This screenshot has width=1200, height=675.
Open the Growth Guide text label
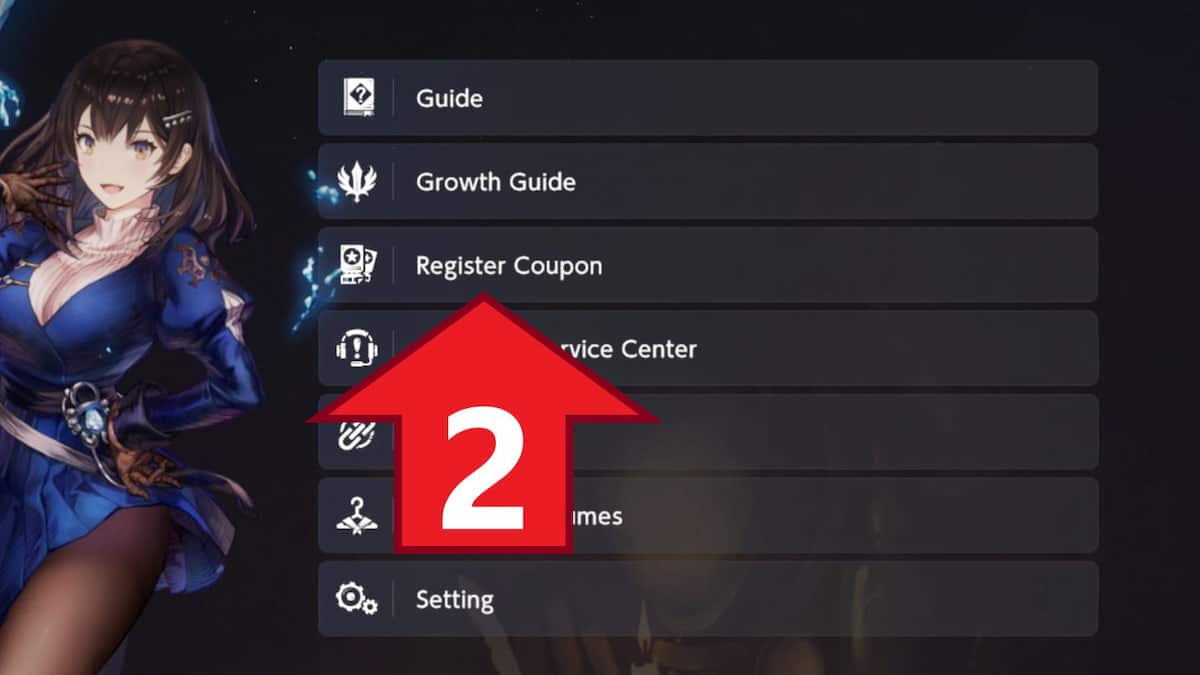496,182
